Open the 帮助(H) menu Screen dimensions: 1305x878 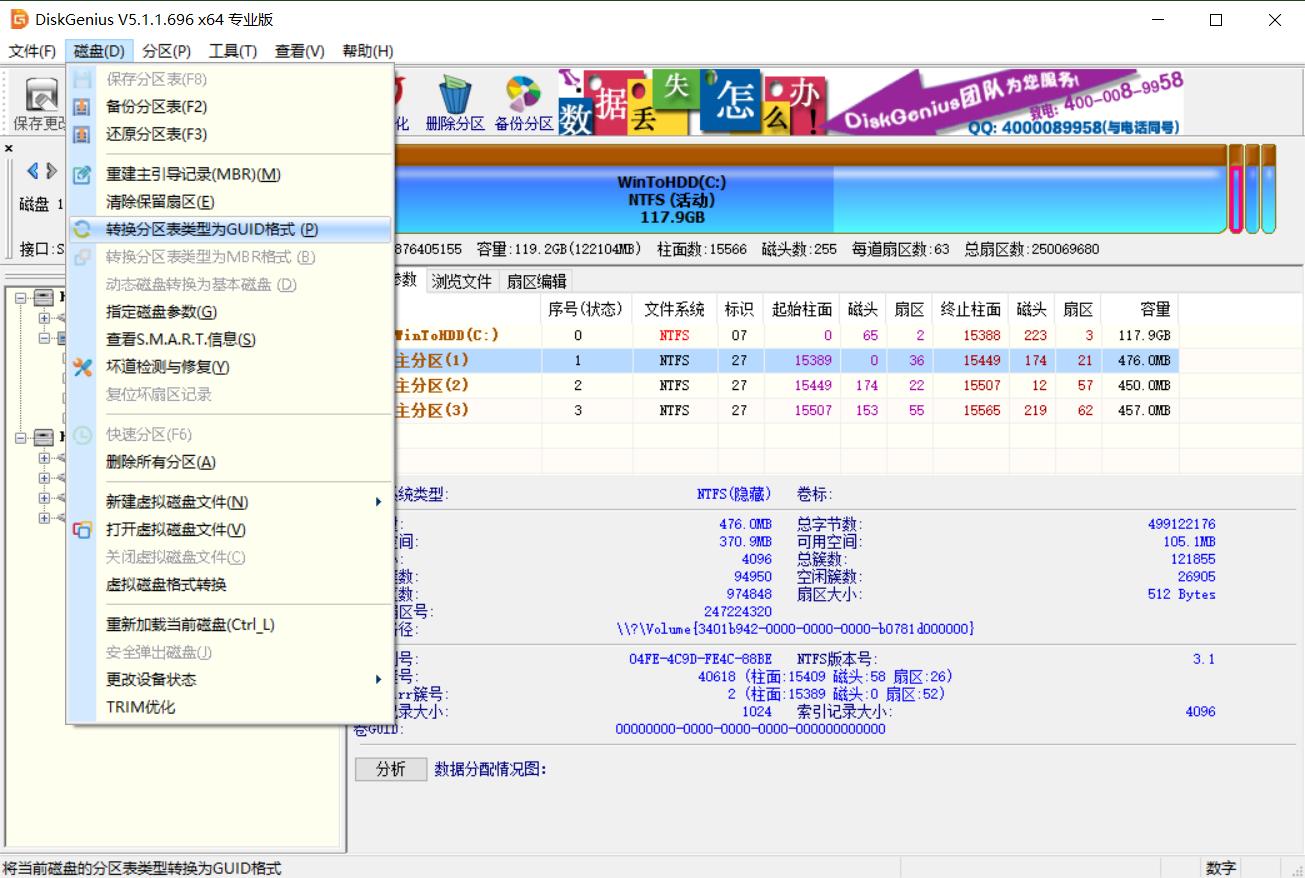click(x=368, y=51)
